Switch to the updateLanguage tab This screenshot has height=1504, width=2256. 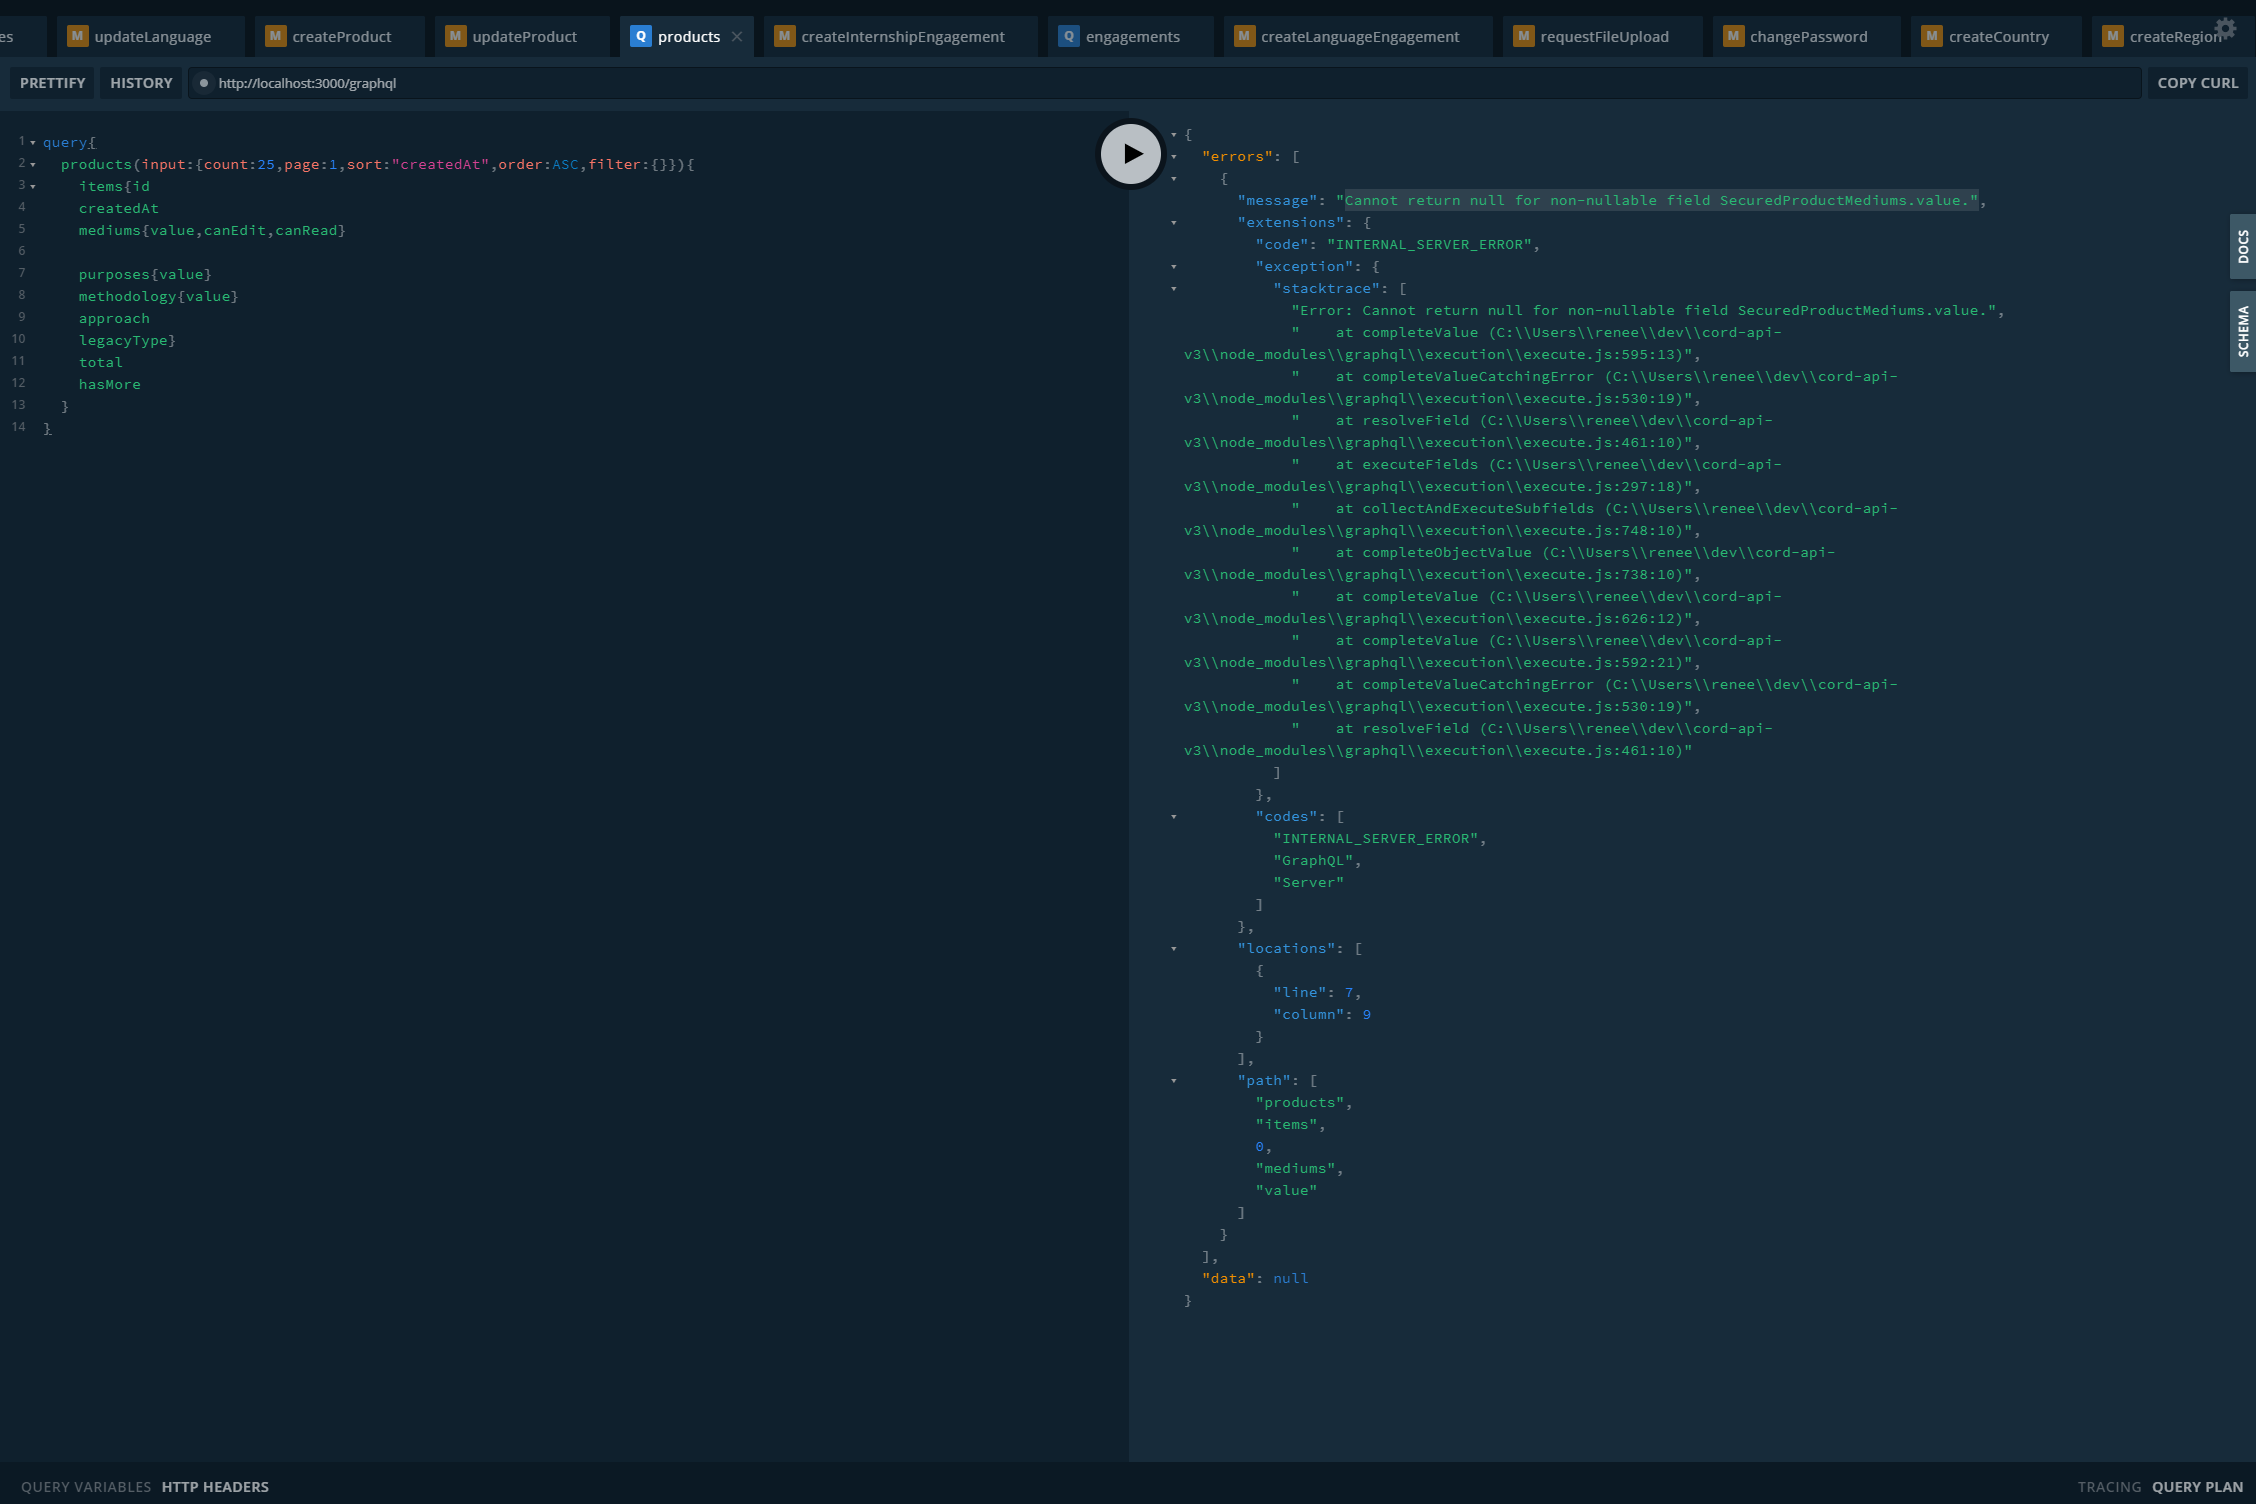point(150,36)
